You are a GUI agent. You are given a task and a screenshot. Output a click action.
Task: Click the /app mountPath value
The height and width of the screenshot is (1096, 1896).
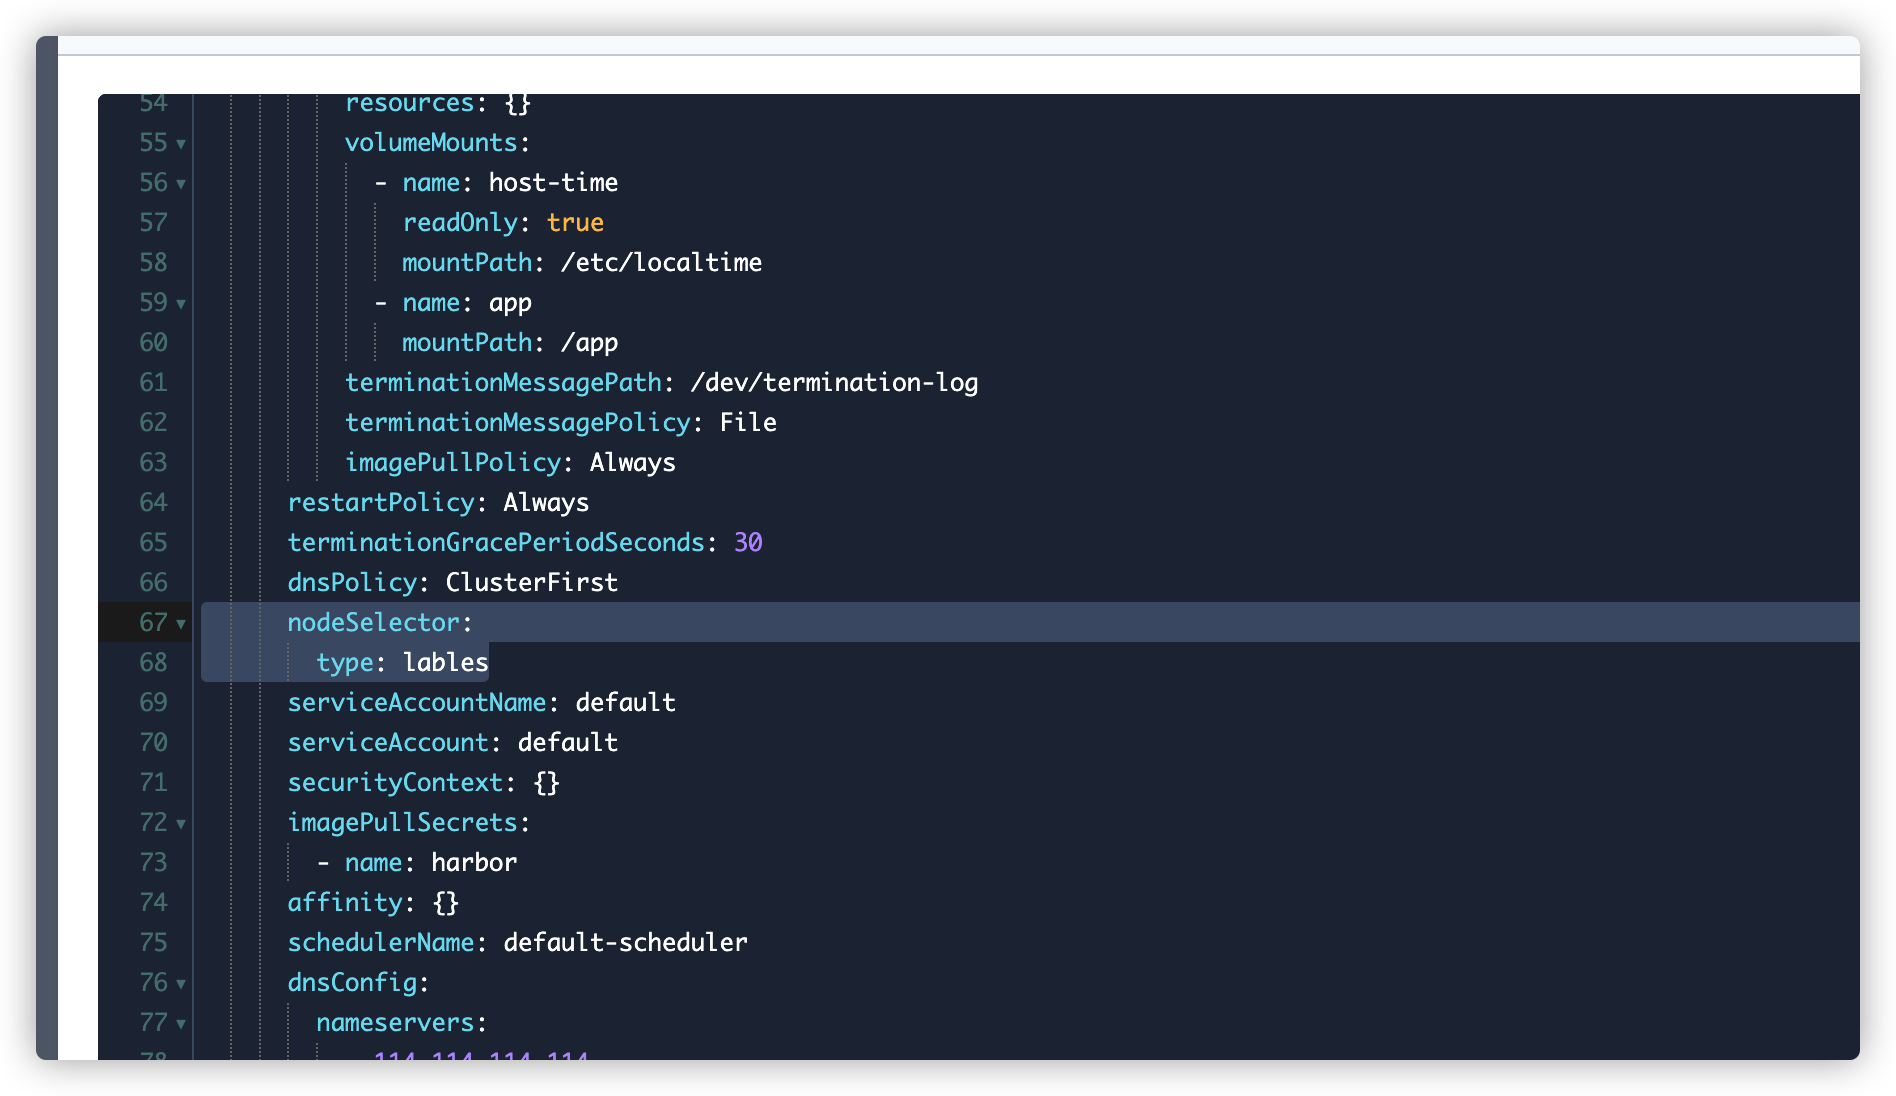point(589,343)
